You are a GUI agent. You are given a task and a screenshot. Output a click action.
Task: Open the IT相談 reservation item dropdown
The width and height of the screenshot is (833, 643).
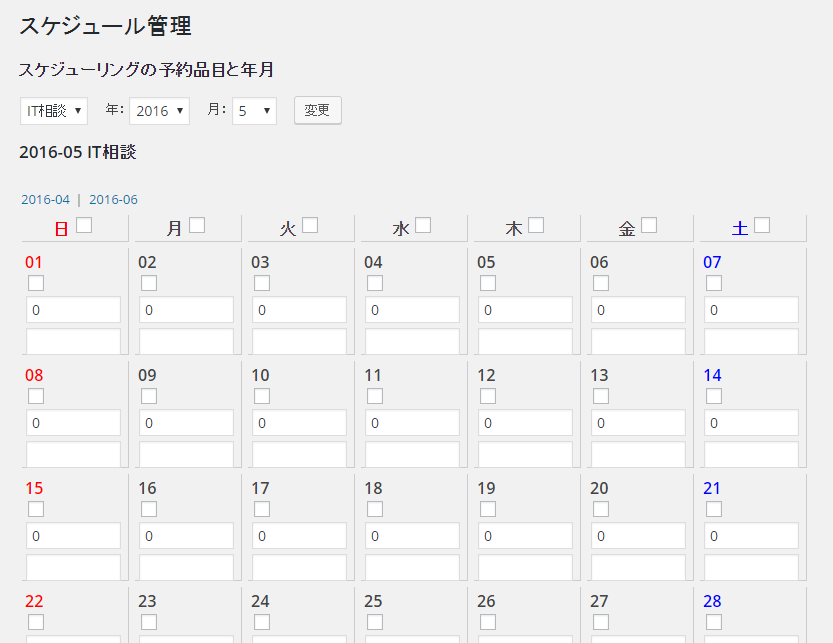click(53, 111)
